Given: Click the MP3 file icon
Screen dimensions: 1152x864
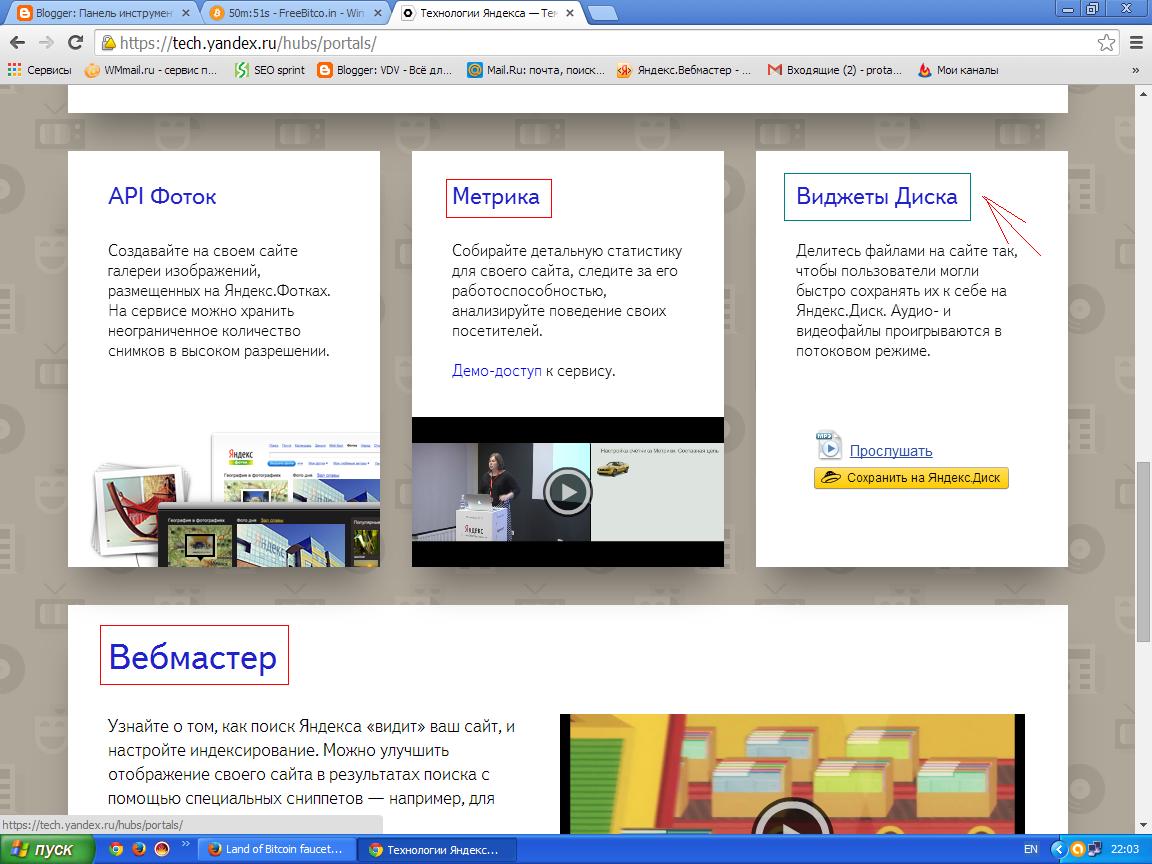Looking at the screenshot, I should [829, 445].
